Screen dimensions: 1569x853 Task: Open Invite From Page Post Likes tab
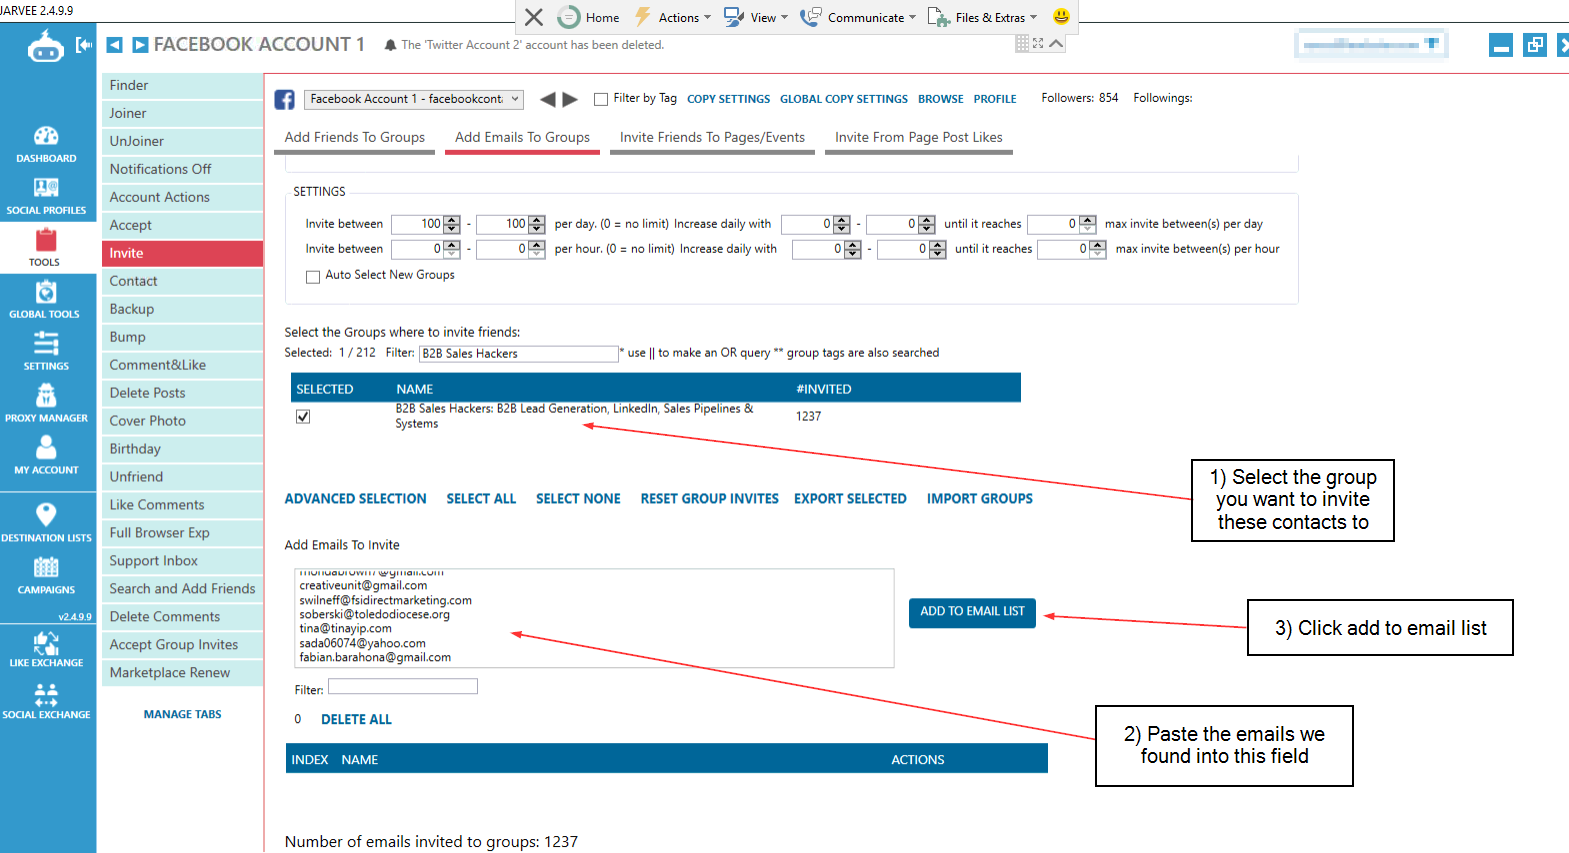coord(919,137)
